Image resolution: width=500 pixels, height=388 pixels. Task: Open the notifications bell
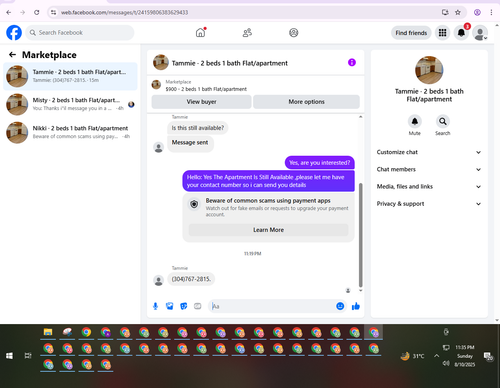point(461,33)
